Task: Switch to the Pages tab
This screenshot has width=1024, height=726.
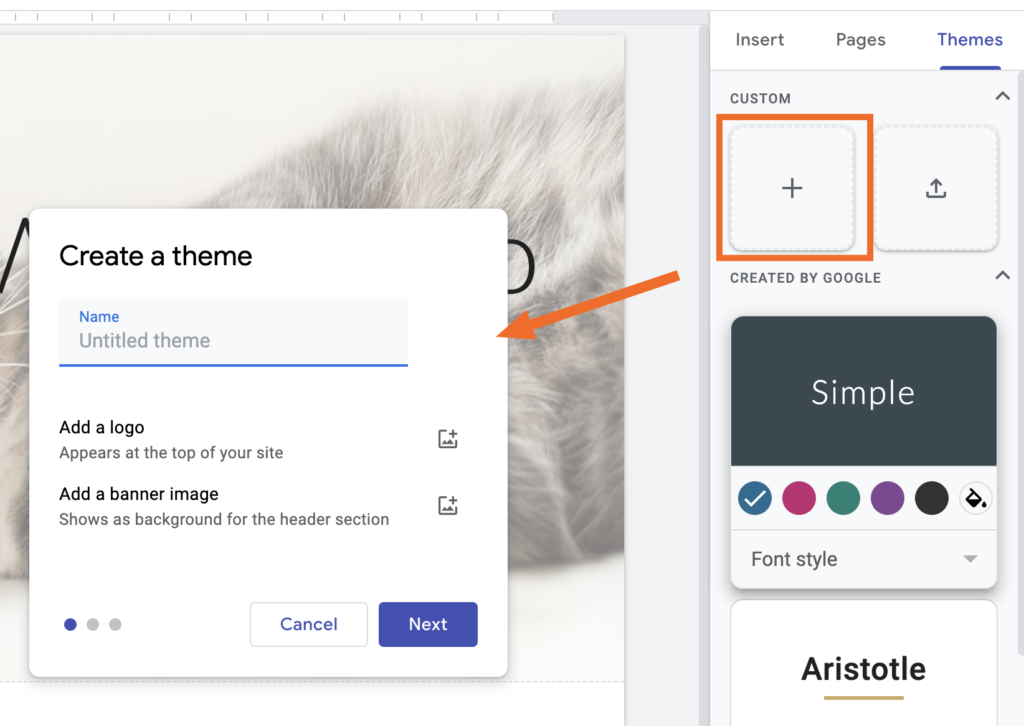Action: (x=860, y=40)
